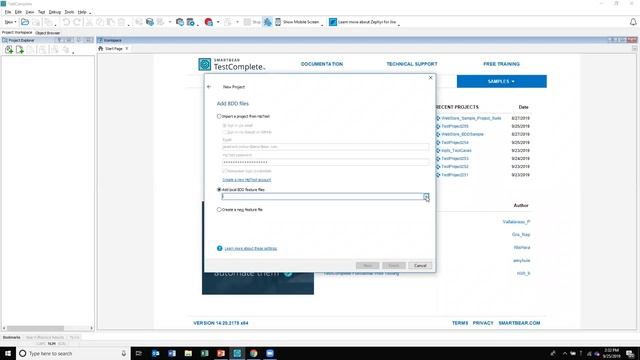Screen dimensions: 640x360
Task: Open the notification bell icon
Action: 633,22
